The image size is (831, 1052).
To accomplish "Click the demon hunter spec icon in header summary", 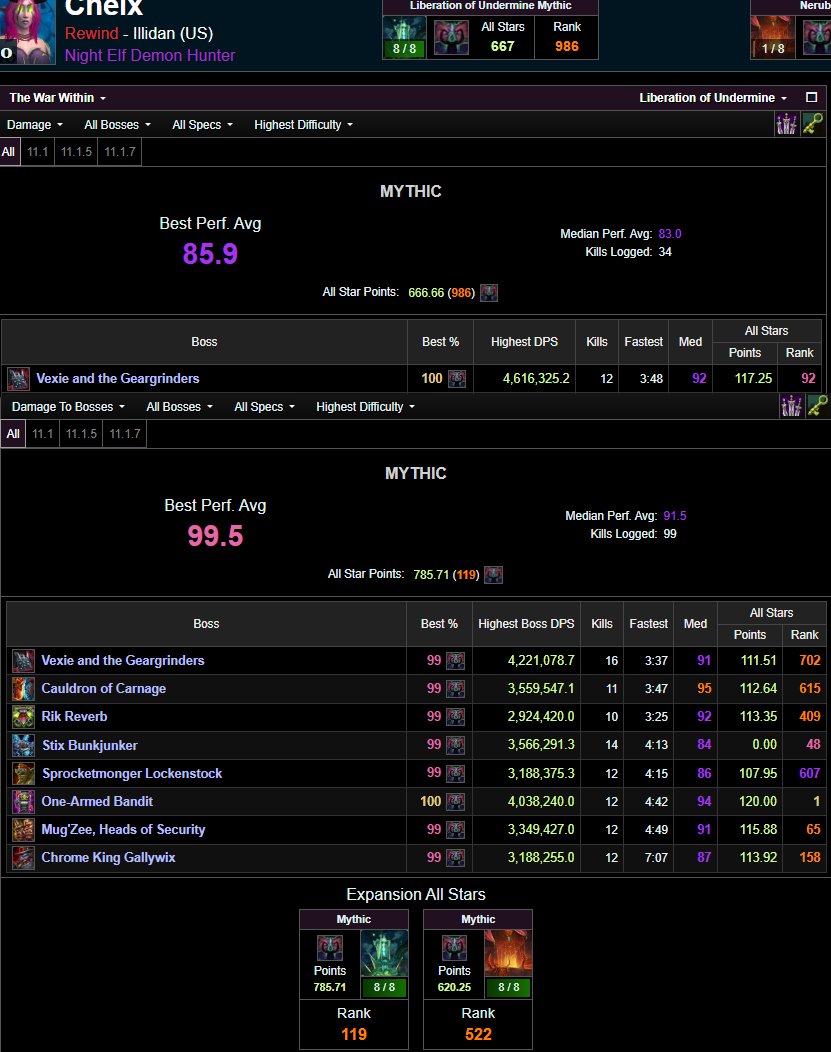I will (x=451, y=38).
